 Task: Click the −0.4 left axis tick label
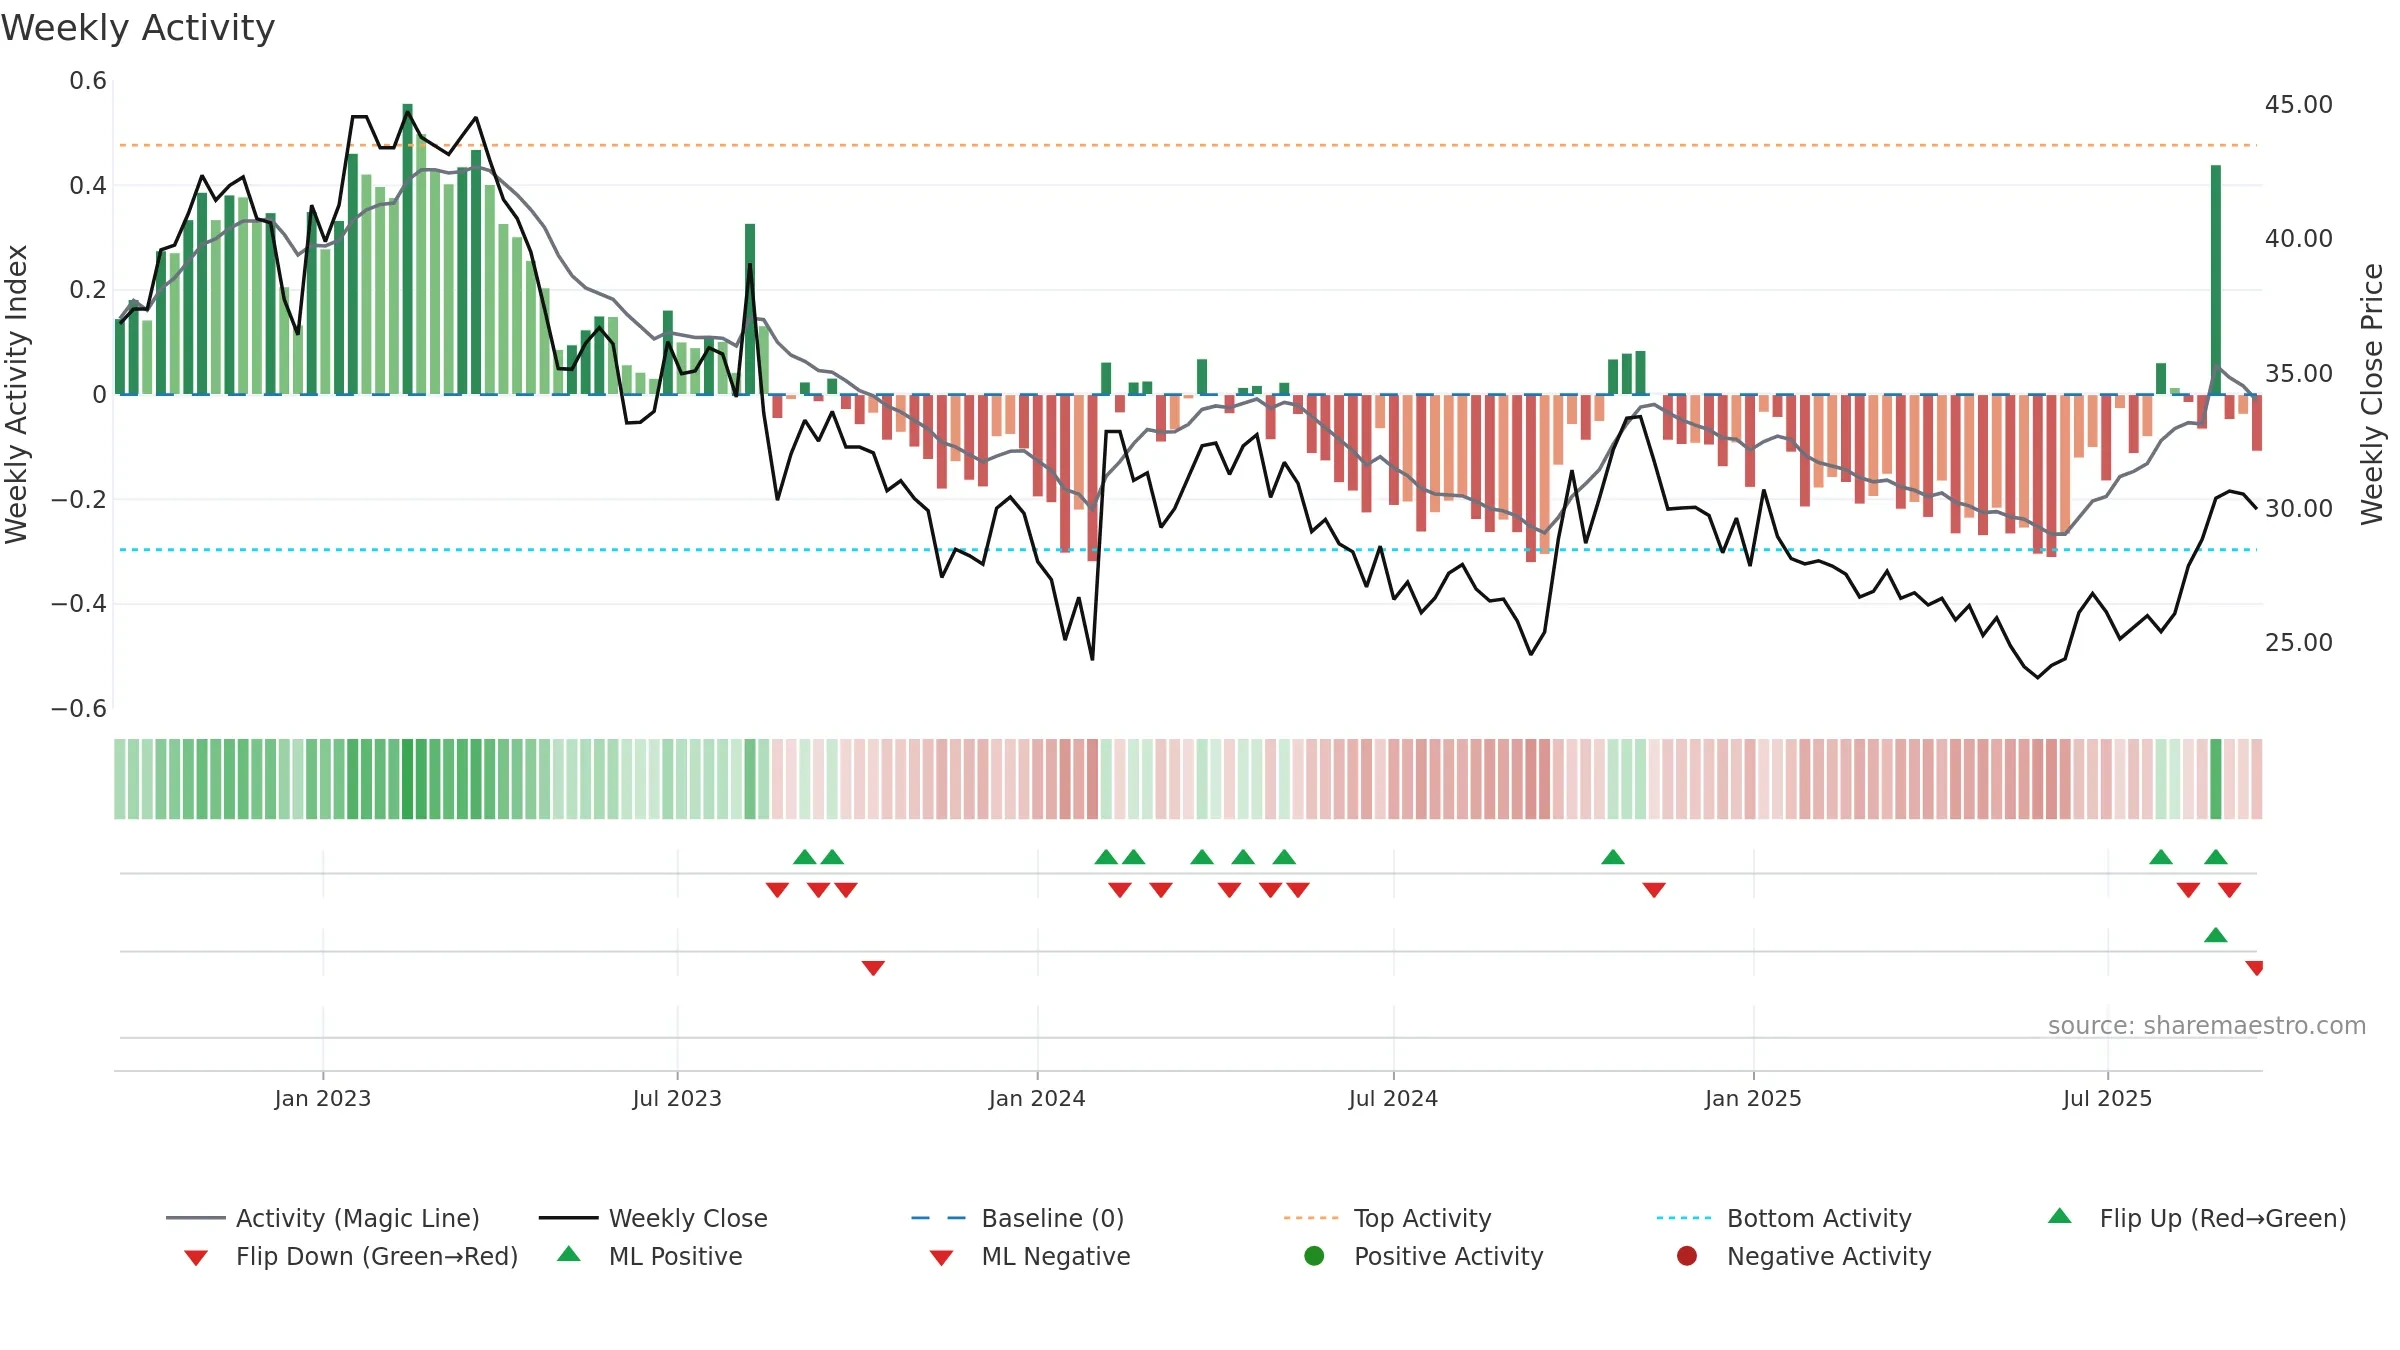click(x=79, y=604)
